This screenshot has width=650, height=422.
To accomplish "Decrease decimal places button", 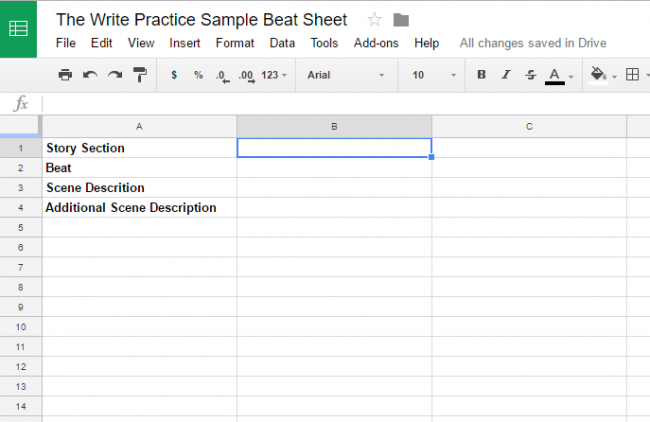I will [221, 75].
